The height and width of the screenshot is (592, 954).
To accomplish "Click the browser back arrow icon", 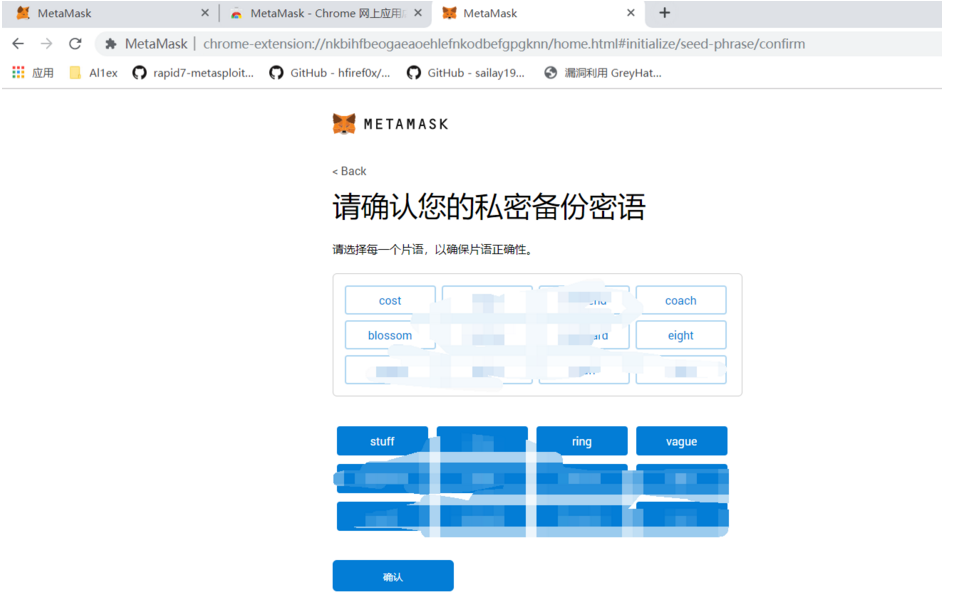I will (18, 43).
